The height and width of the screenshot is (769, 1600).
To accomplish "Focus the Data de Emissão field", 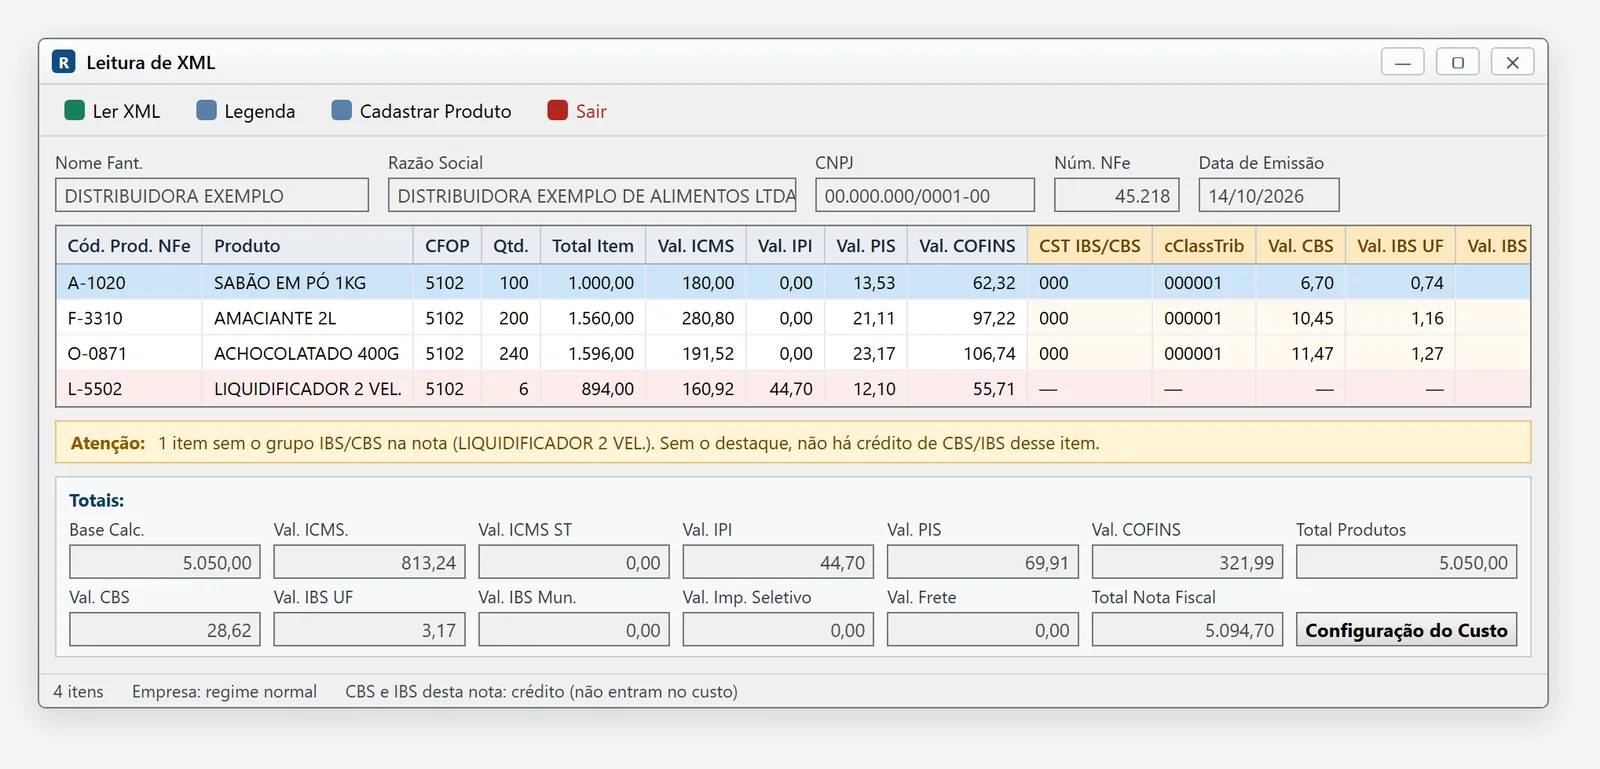I will coord(1269,195).
